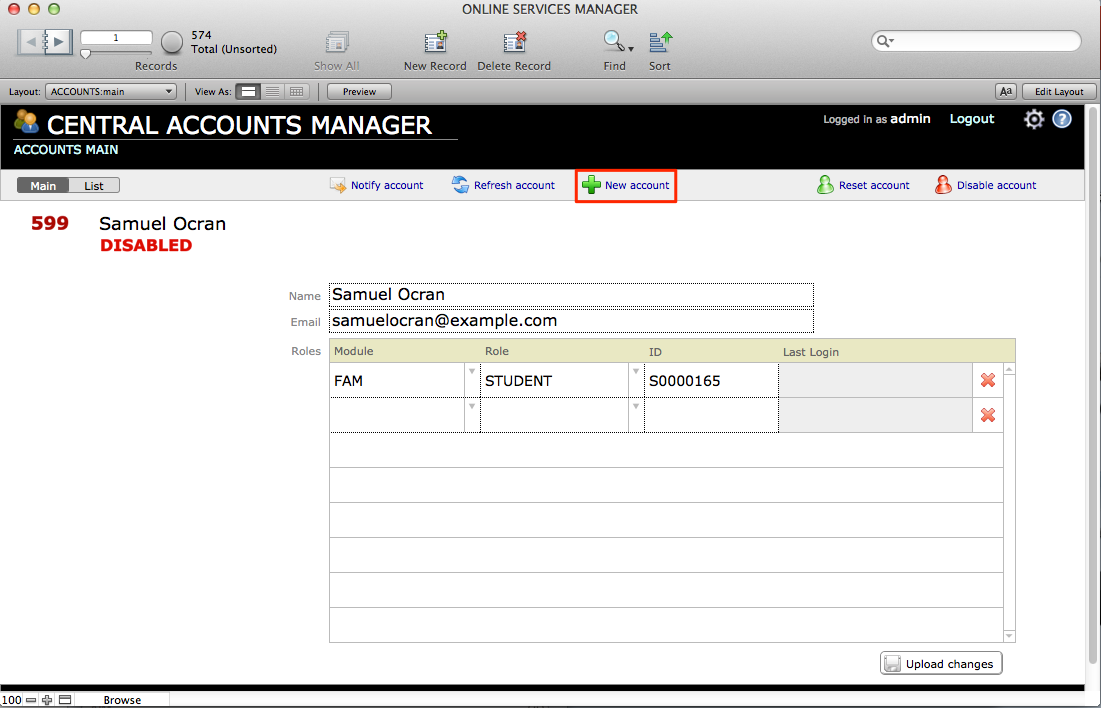The height and width of the screenshot is (708, 1101).
Task: Open the Layout ACCOUNTS:main dropdown
Action: [x=111, y=91]
